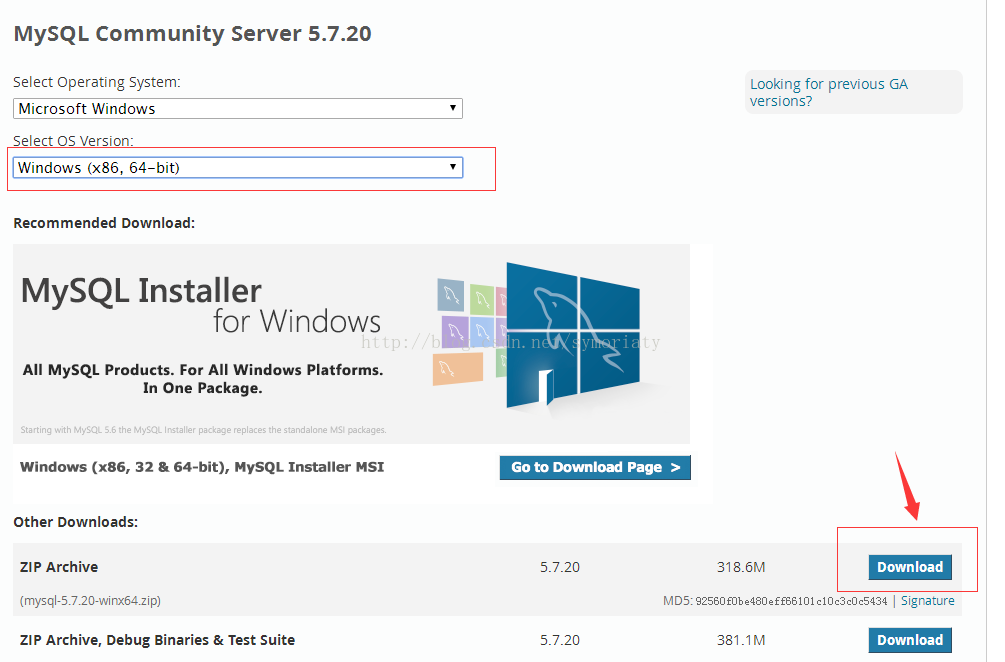Click the MySQL Installer for Windows banner

[x=351, y=343]
